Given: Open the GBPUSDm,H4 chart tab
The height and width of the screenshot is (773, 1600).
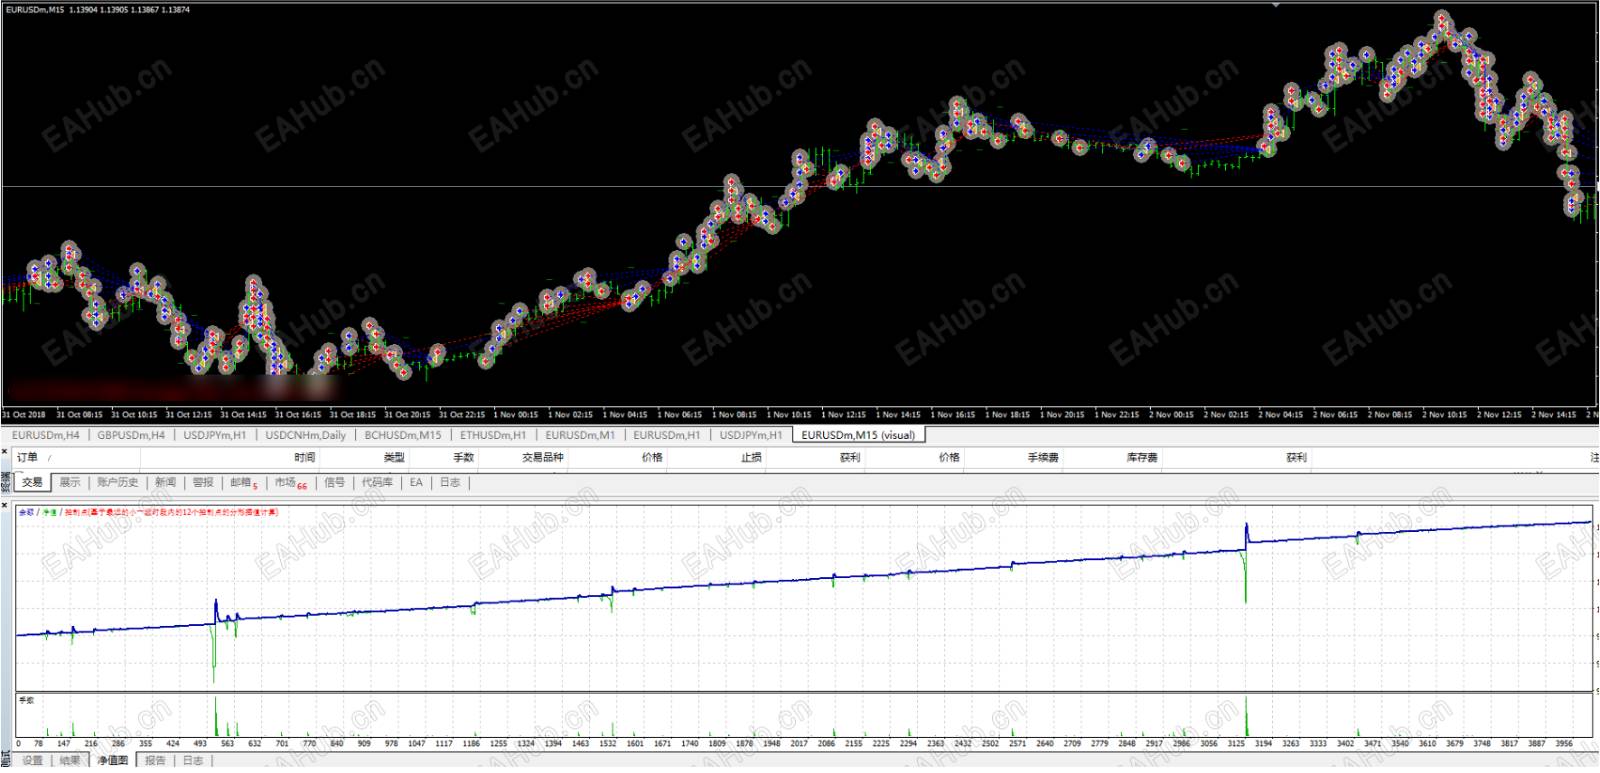Looking at the screenshot, I should (131, 435).
